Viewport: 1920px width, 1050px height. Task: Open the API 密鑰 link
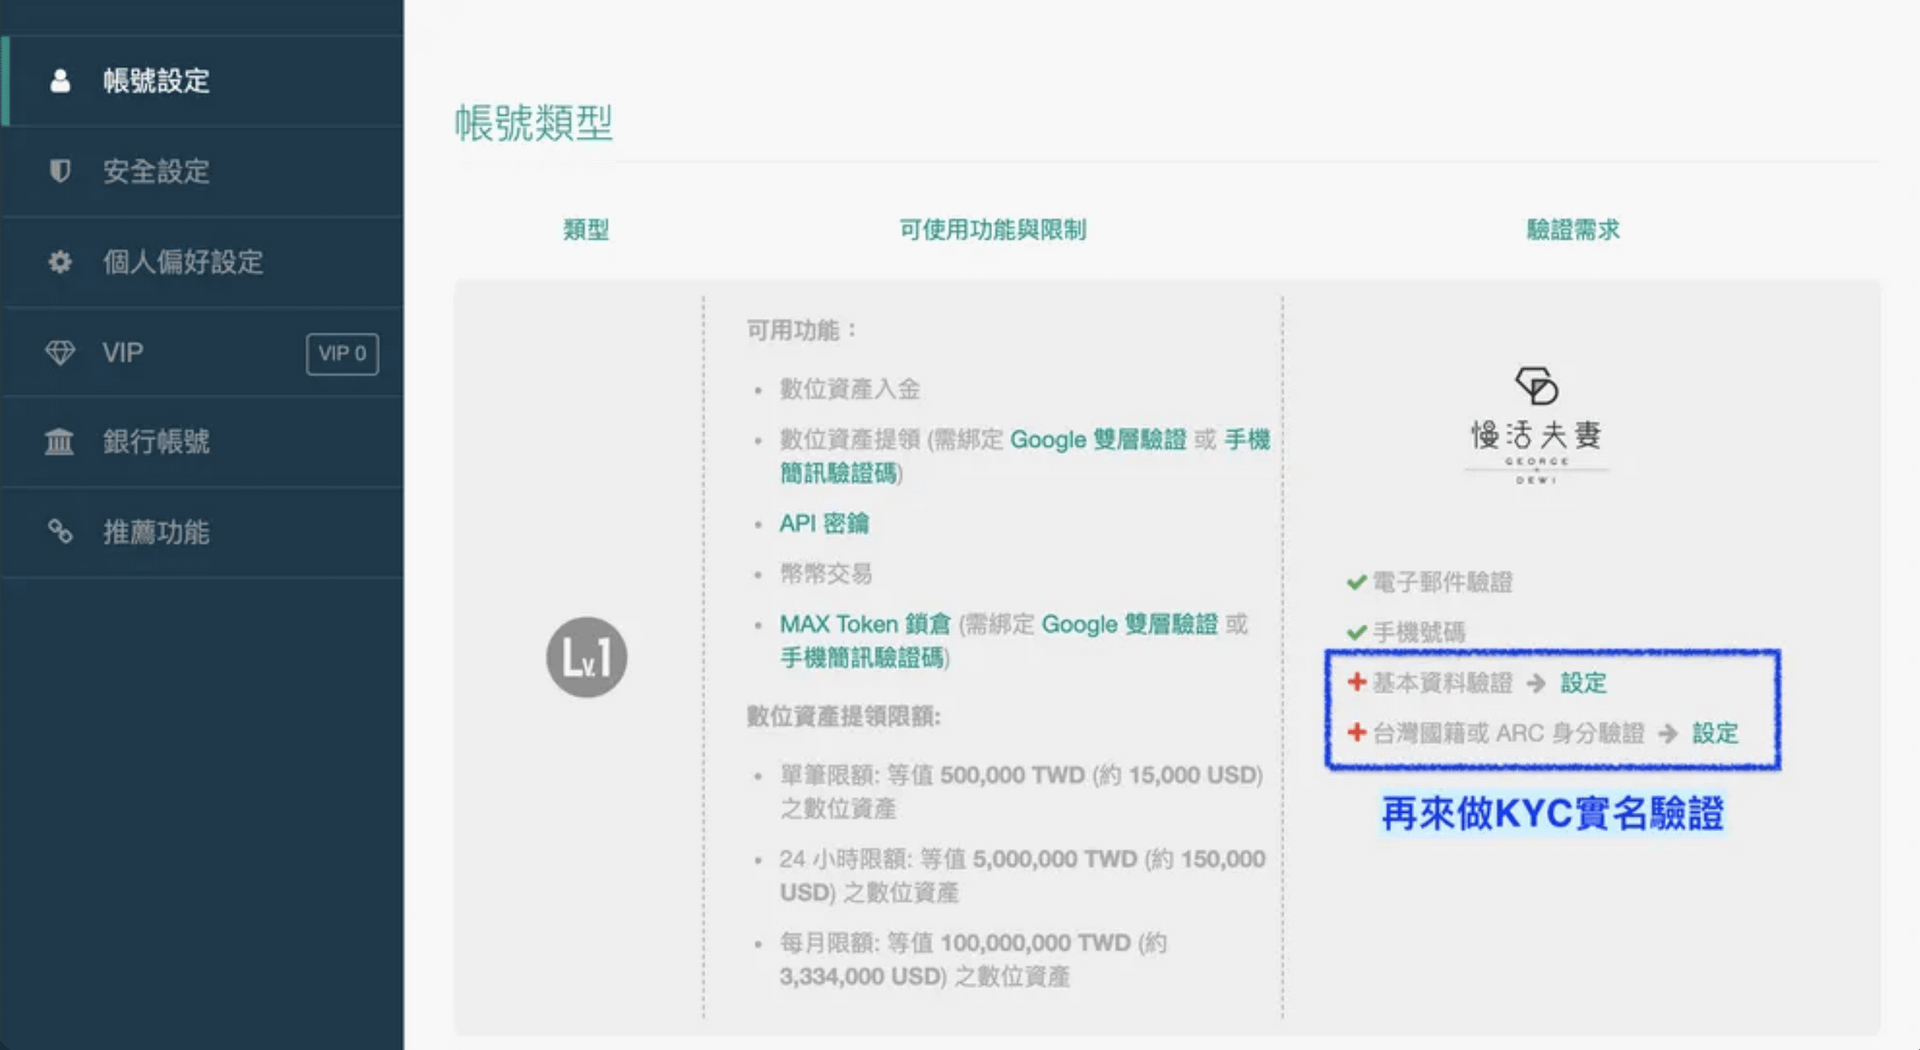tap(824, 523)
